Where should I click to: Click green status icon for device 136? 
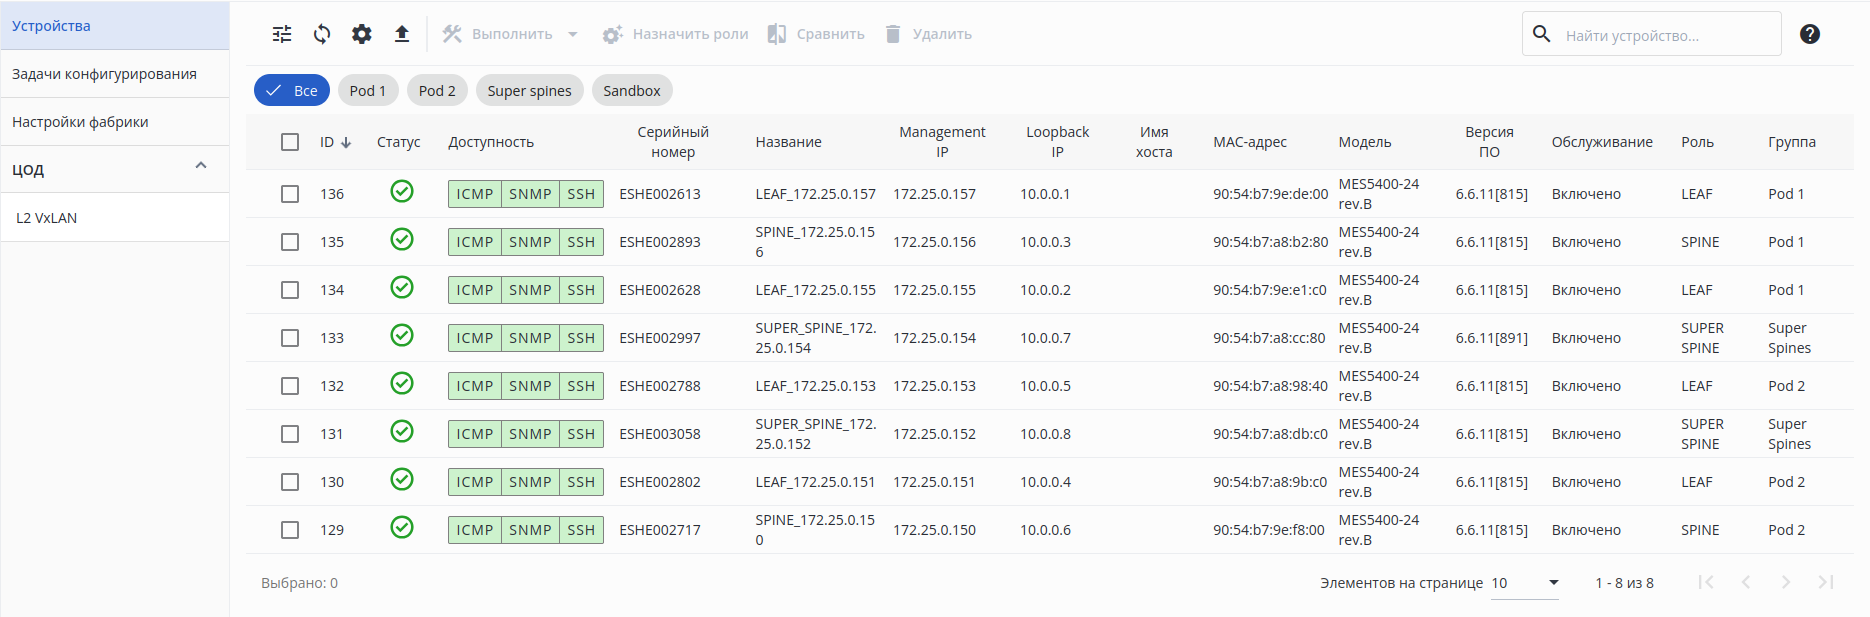(x=402, y=191)
